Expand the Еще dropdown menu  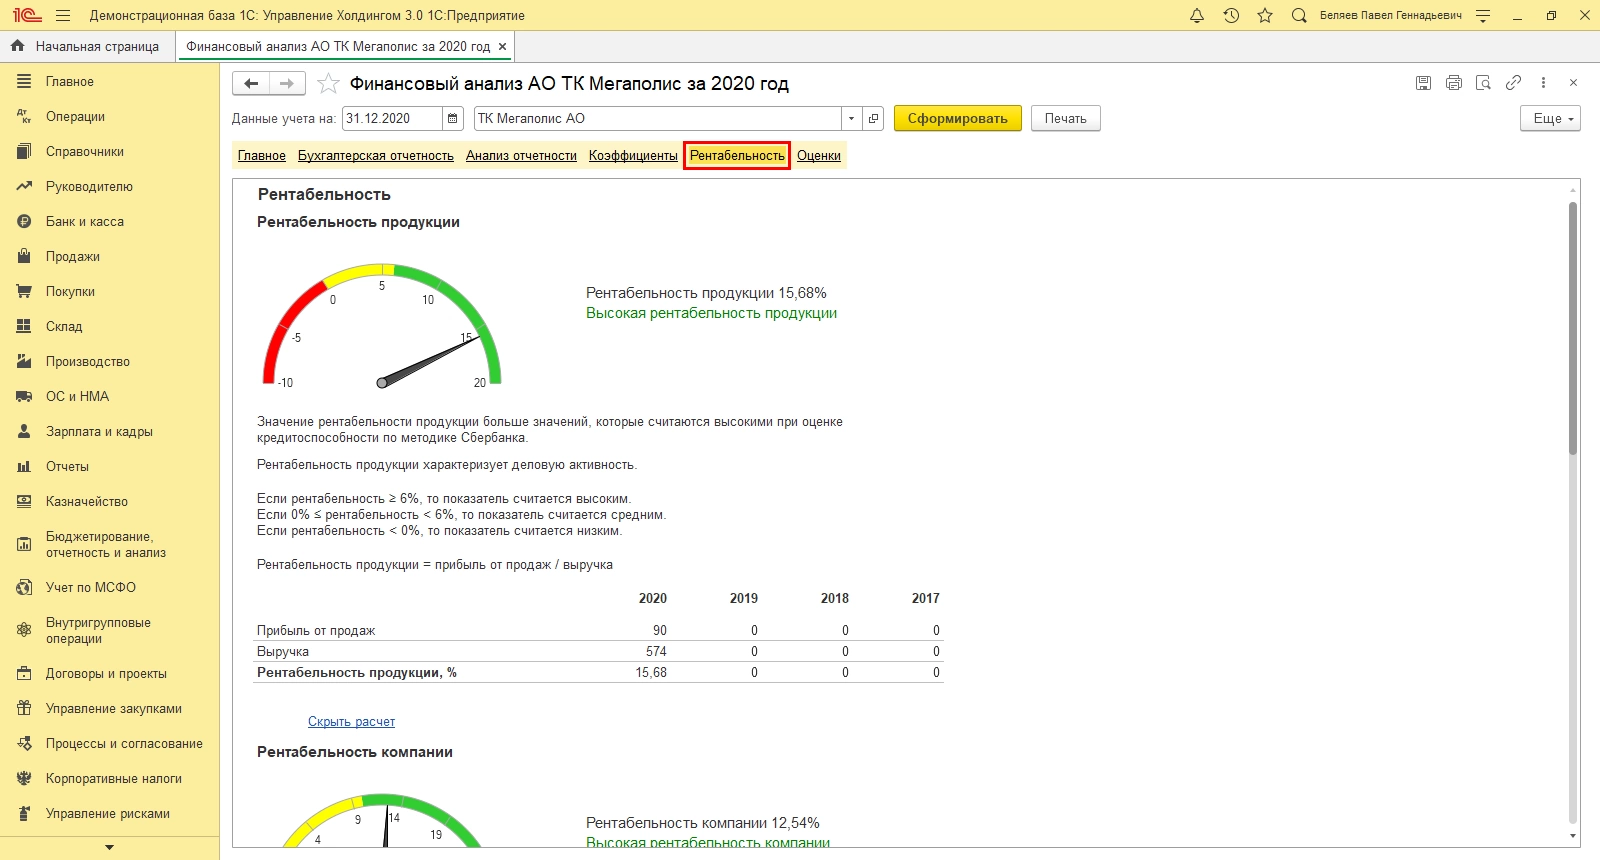click(1550, 119)
